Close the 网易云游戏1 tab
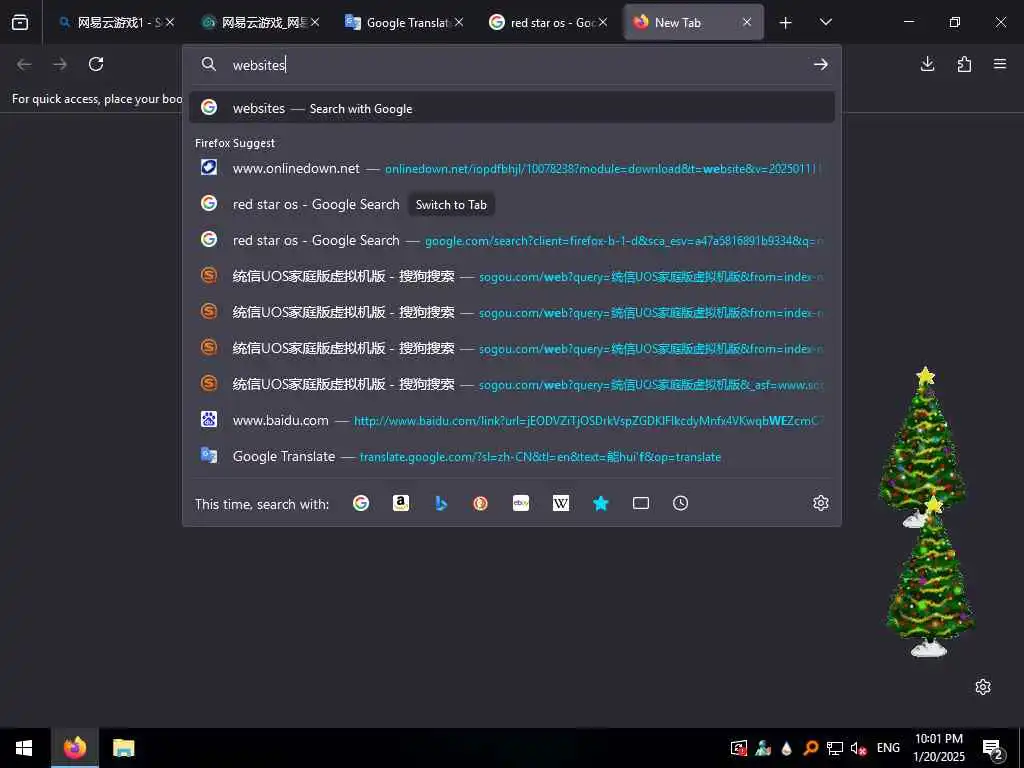The width and height of the screenshot is (1024, 768). (170, 22)
